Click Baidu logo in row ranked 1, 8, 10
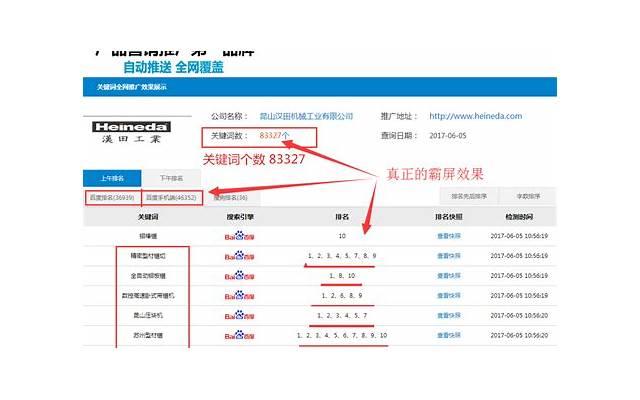Viewport: 640px width, 400px height. [x=239, y=276]
